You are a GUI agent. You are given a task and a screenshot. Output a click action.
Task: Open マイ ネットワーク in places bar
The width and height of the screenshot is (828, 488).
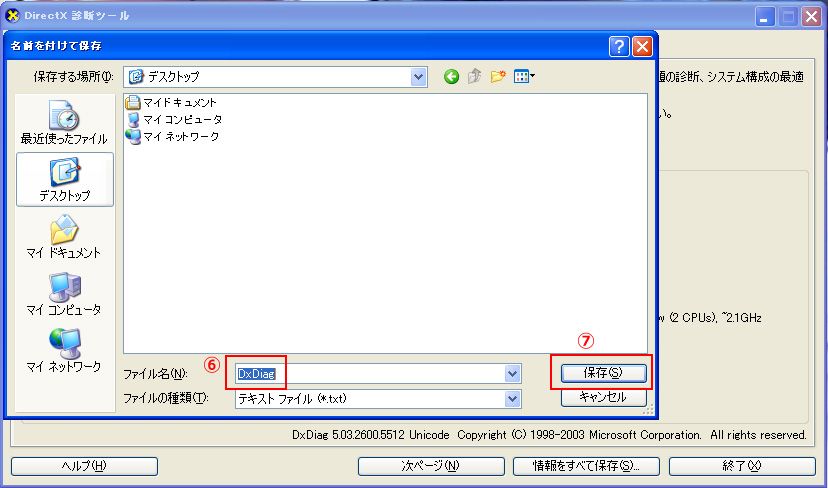[64, 350]
